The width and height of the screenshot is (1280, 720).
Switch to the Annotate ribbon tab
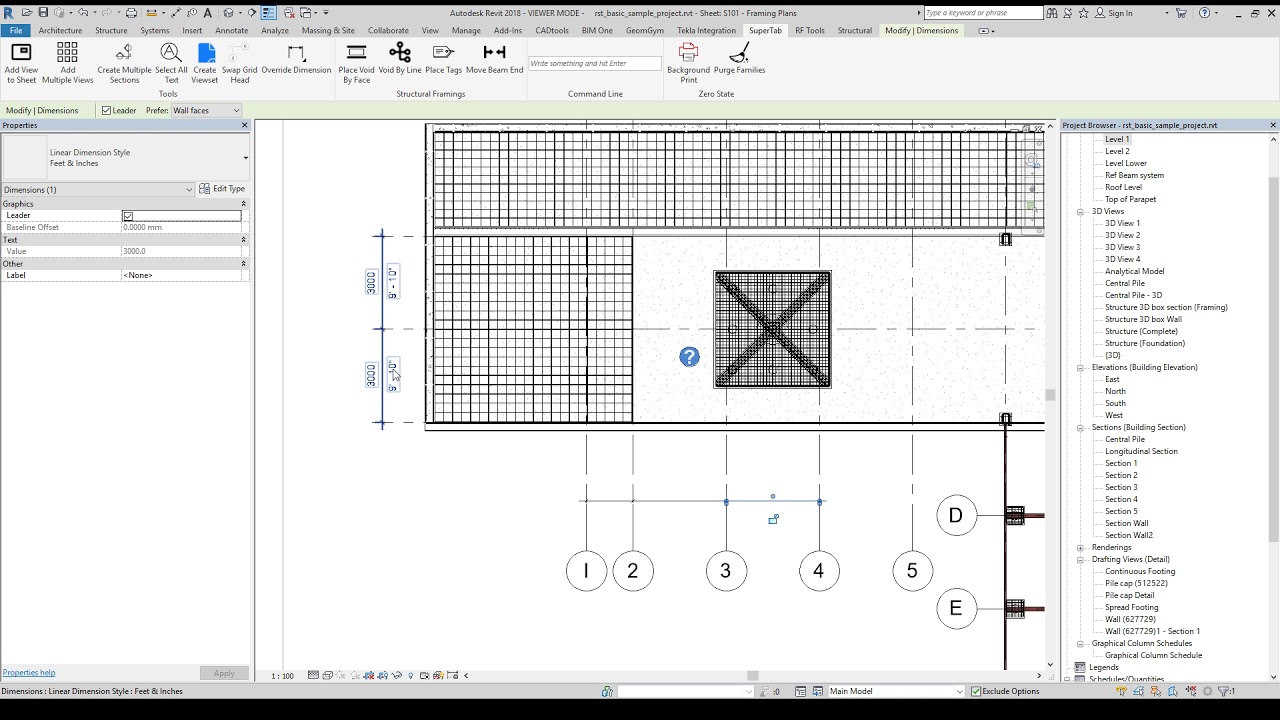[231, 31]
